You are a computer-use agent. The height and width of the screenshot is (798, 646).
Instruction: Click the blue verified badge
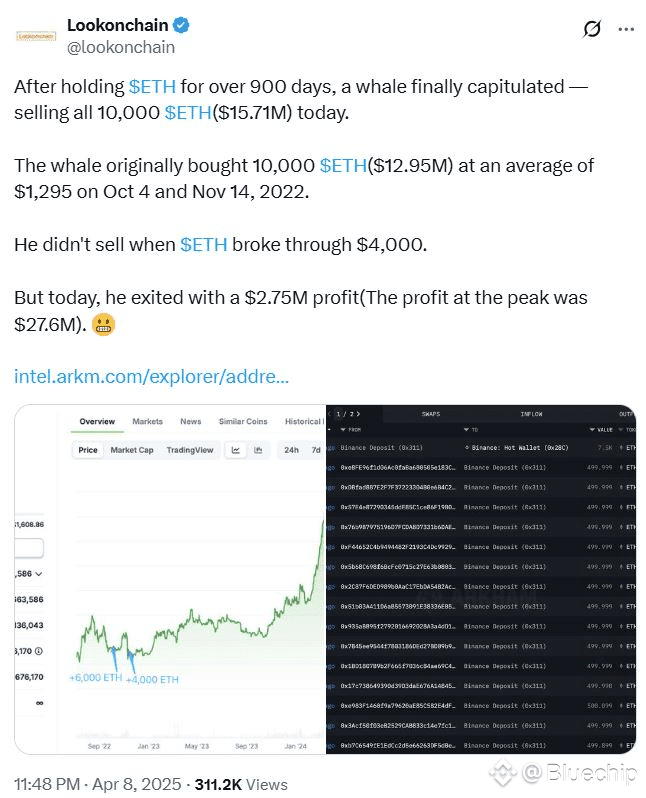(x=181, y=25)
